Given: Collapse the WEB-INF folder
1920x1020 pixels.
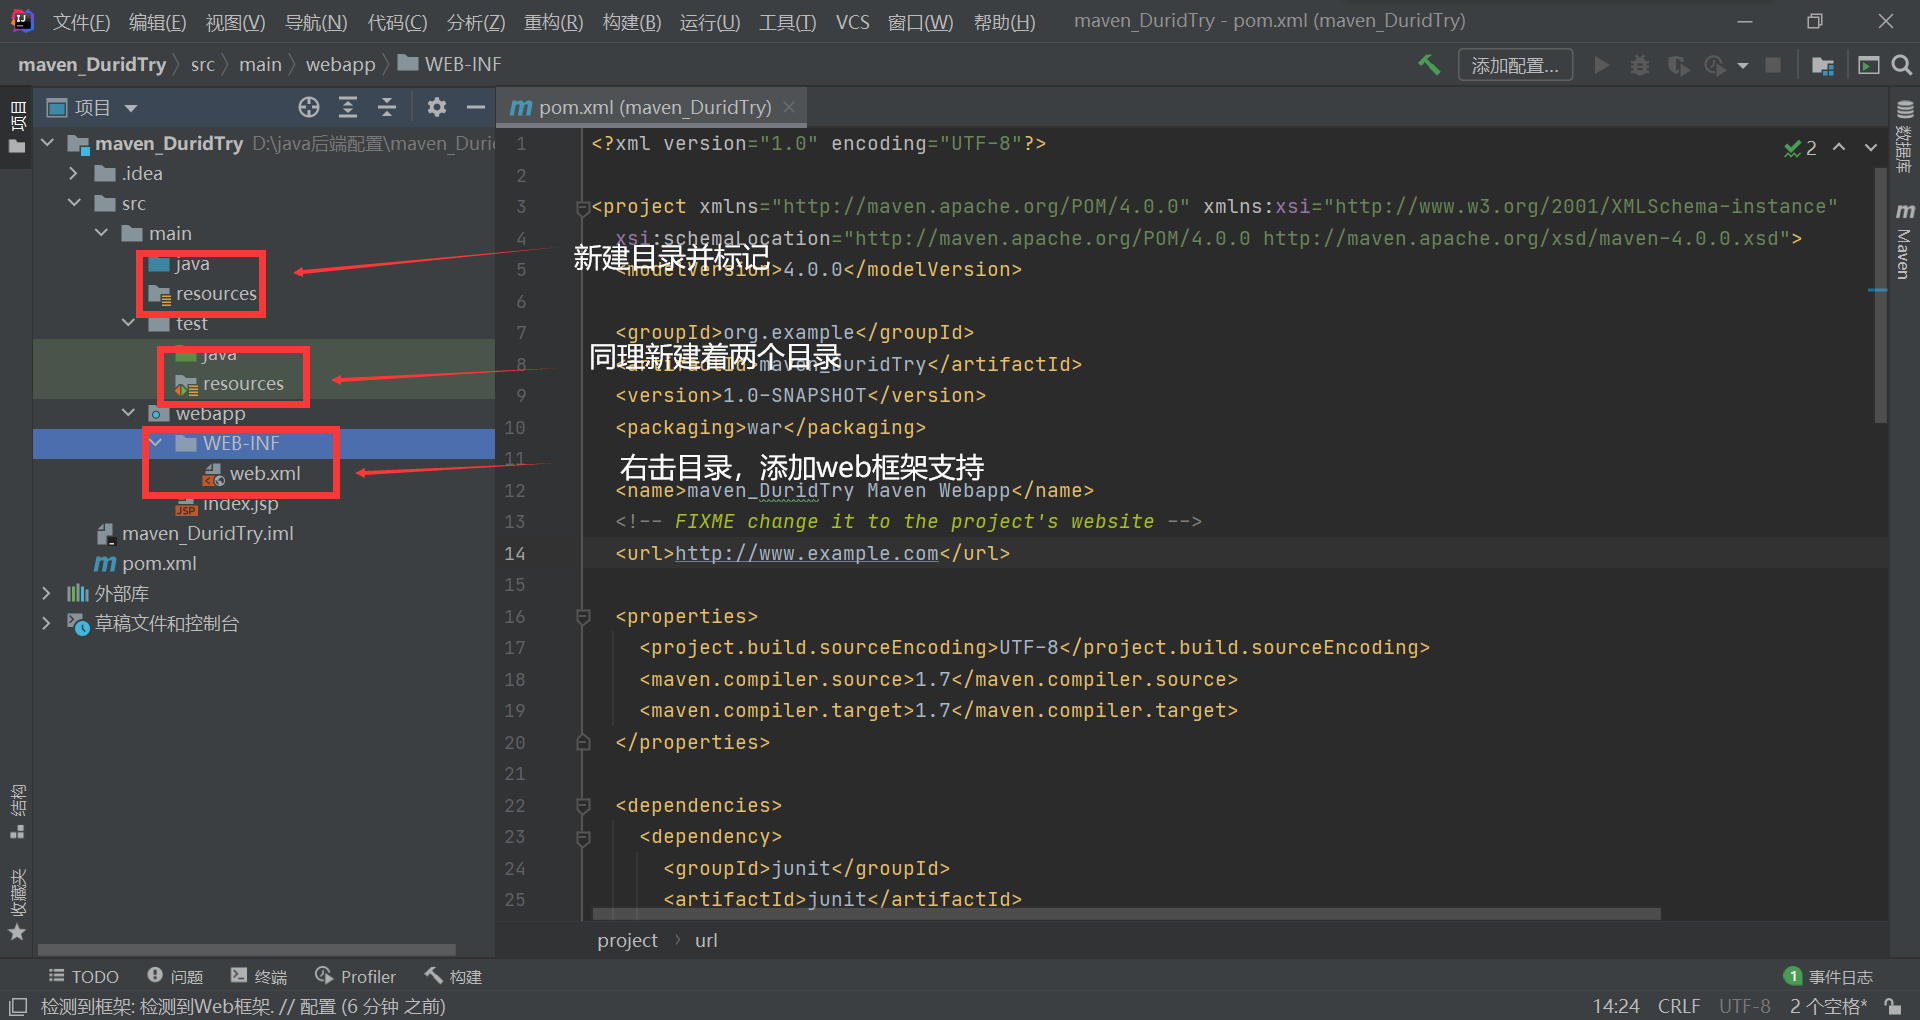Looking at the screenshot, I should click(155, 443).
